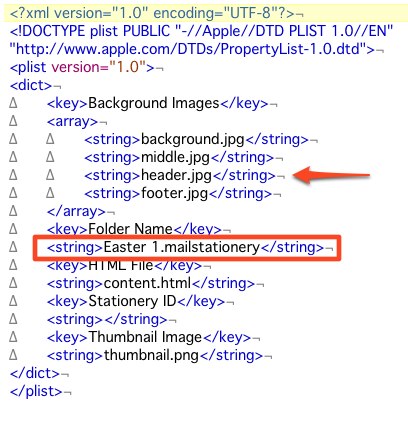408x433 pixels.
Task: Click the footer.jpg string line
Action: 178,193
